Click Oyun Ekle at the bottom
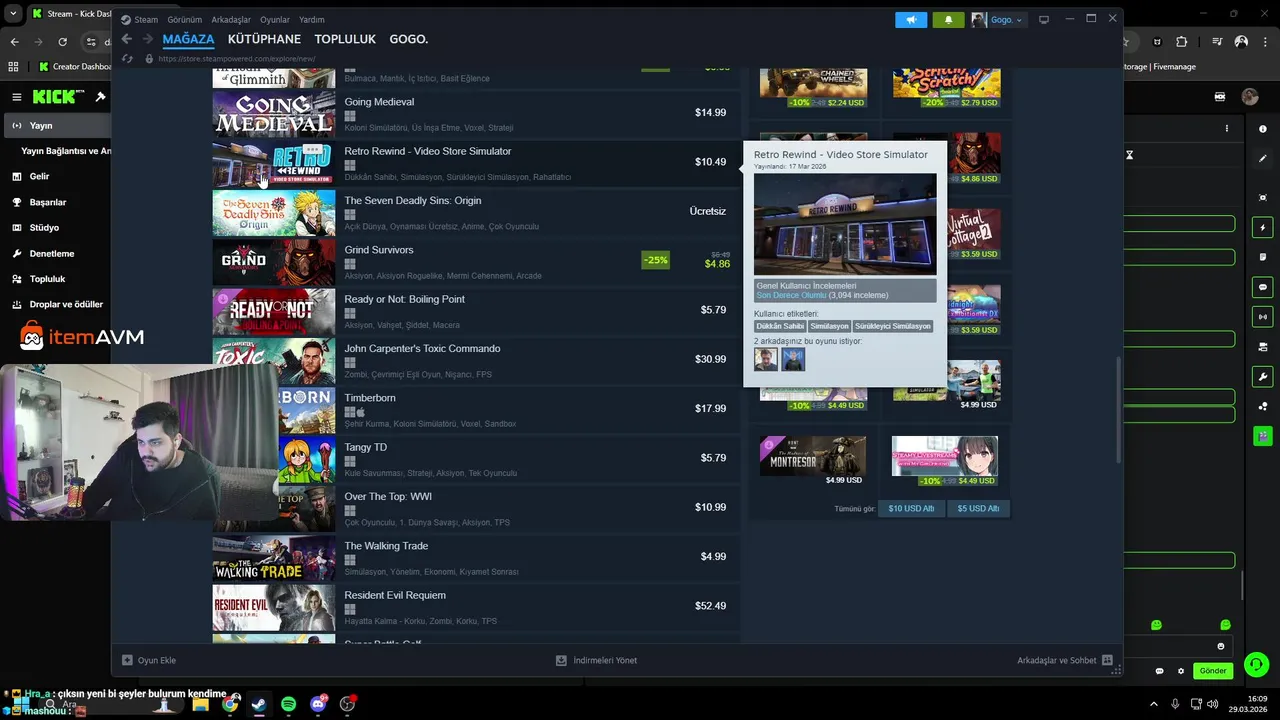 (149, 661)
